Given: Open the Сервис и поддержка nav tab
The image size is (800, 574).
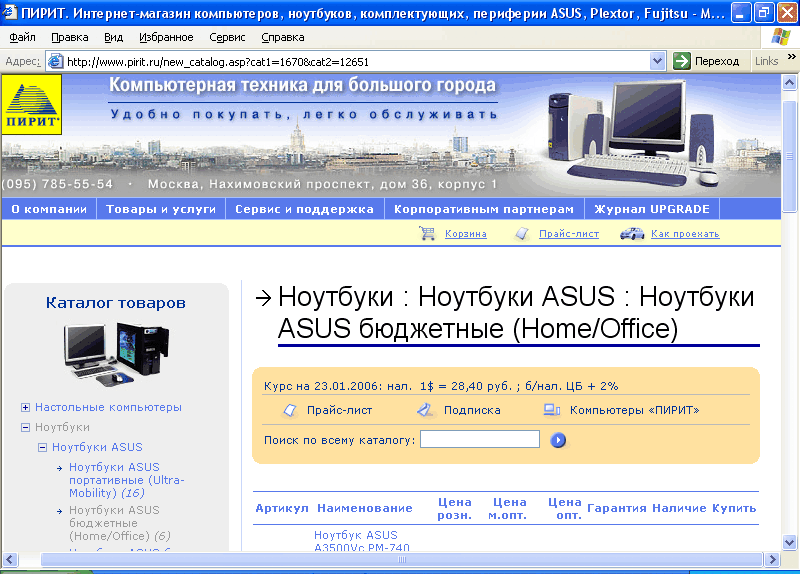Looking at the screenshot, I should pyautogui.click(x=305, y=209).
